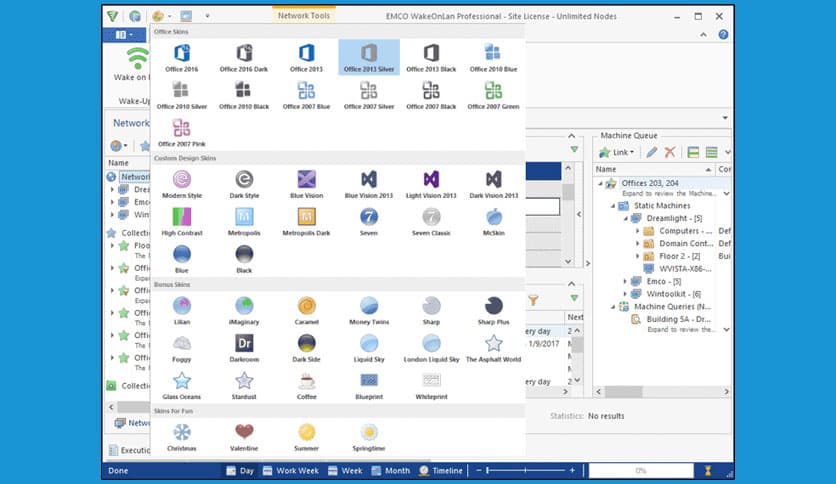Open the help question mark icon

[x=723, y=35]
